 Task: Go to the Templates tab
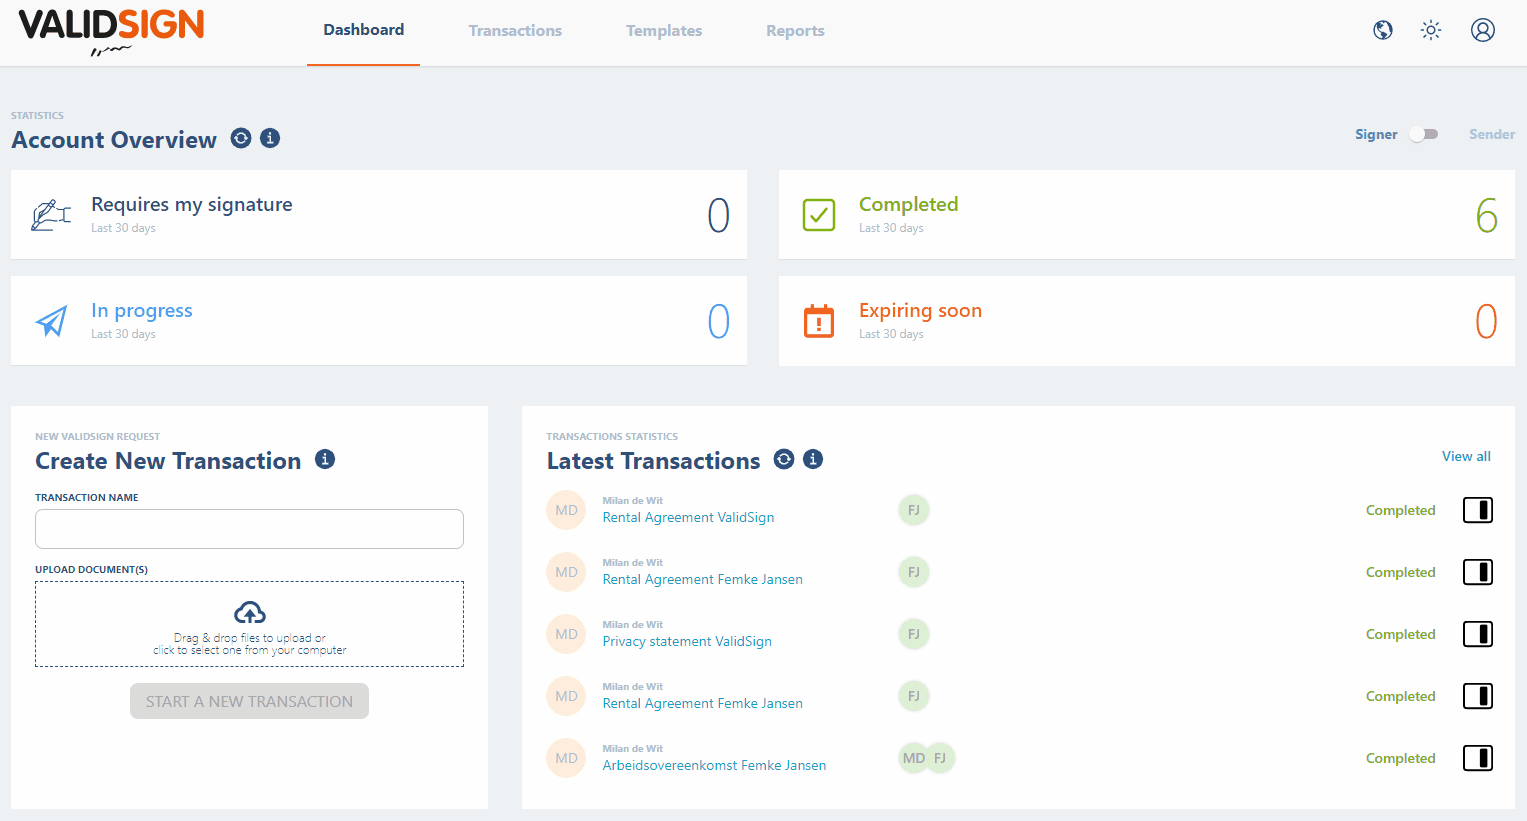[x=664, y=31]
